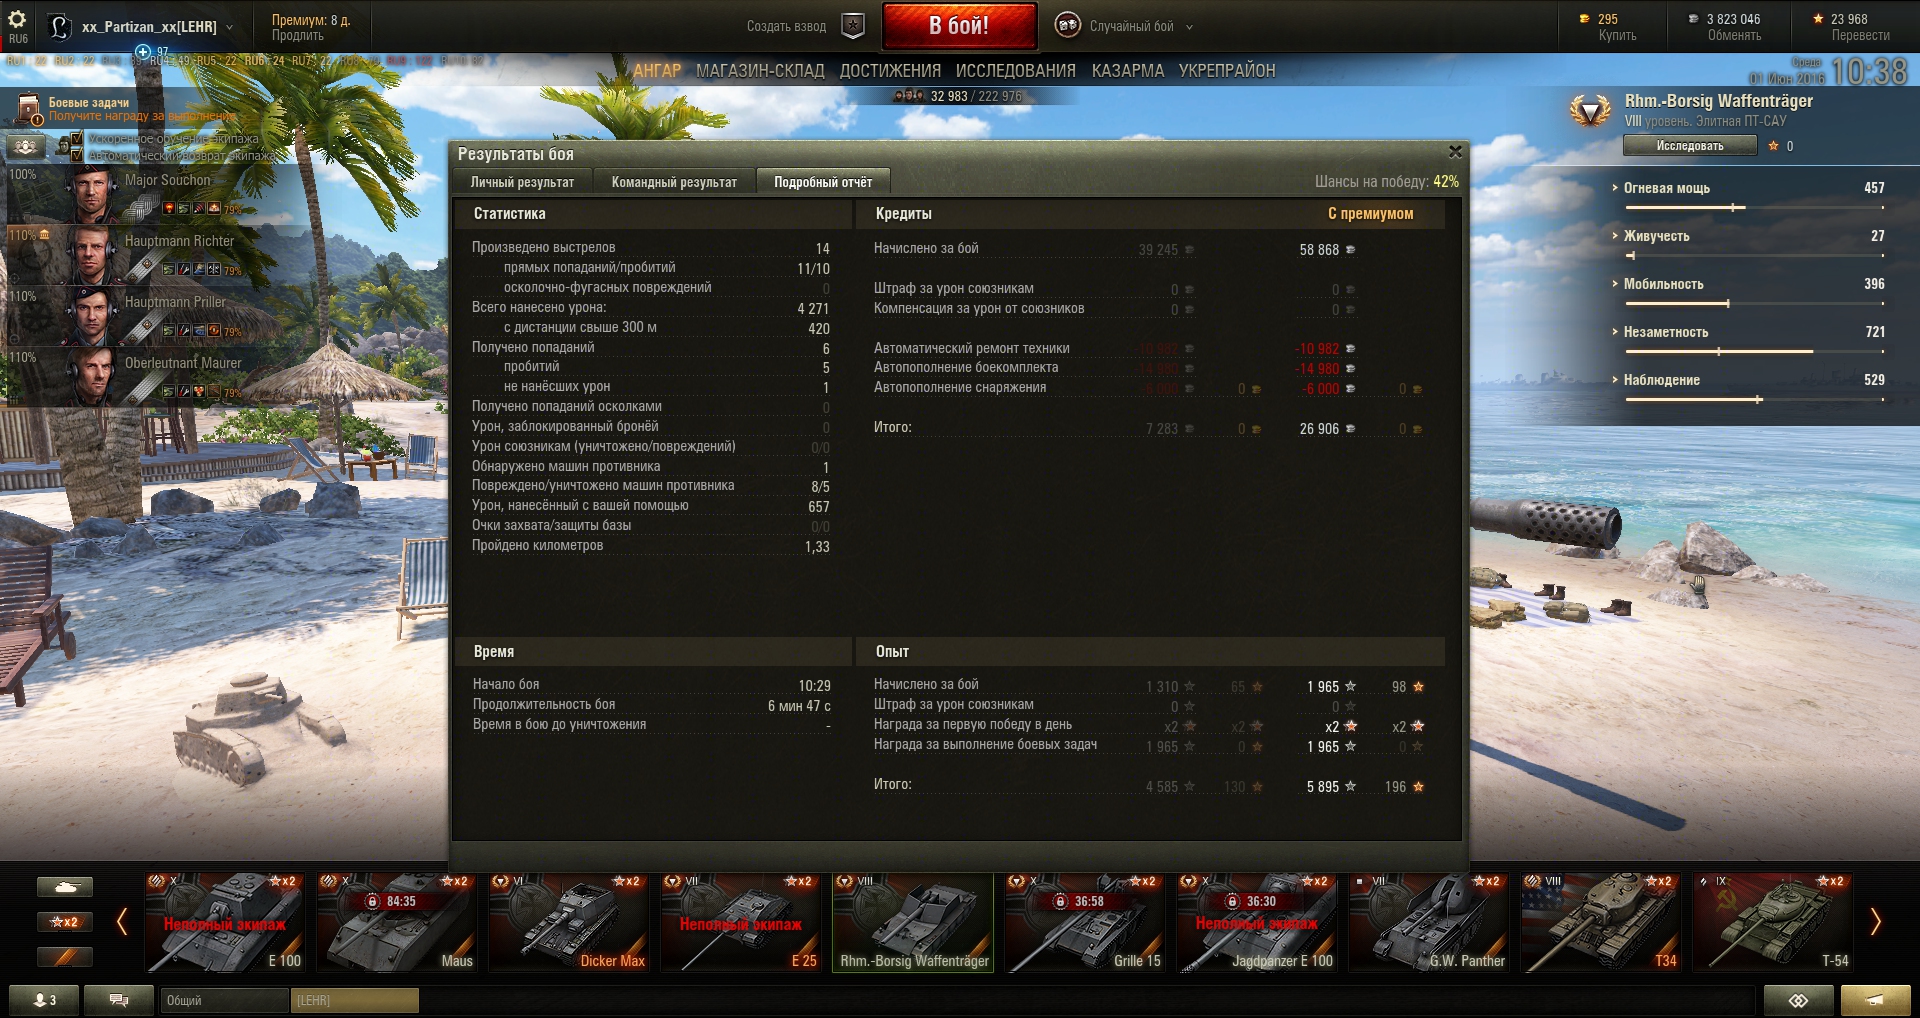Click the credits icon near 3 823 046

(x=1693, y=19)
